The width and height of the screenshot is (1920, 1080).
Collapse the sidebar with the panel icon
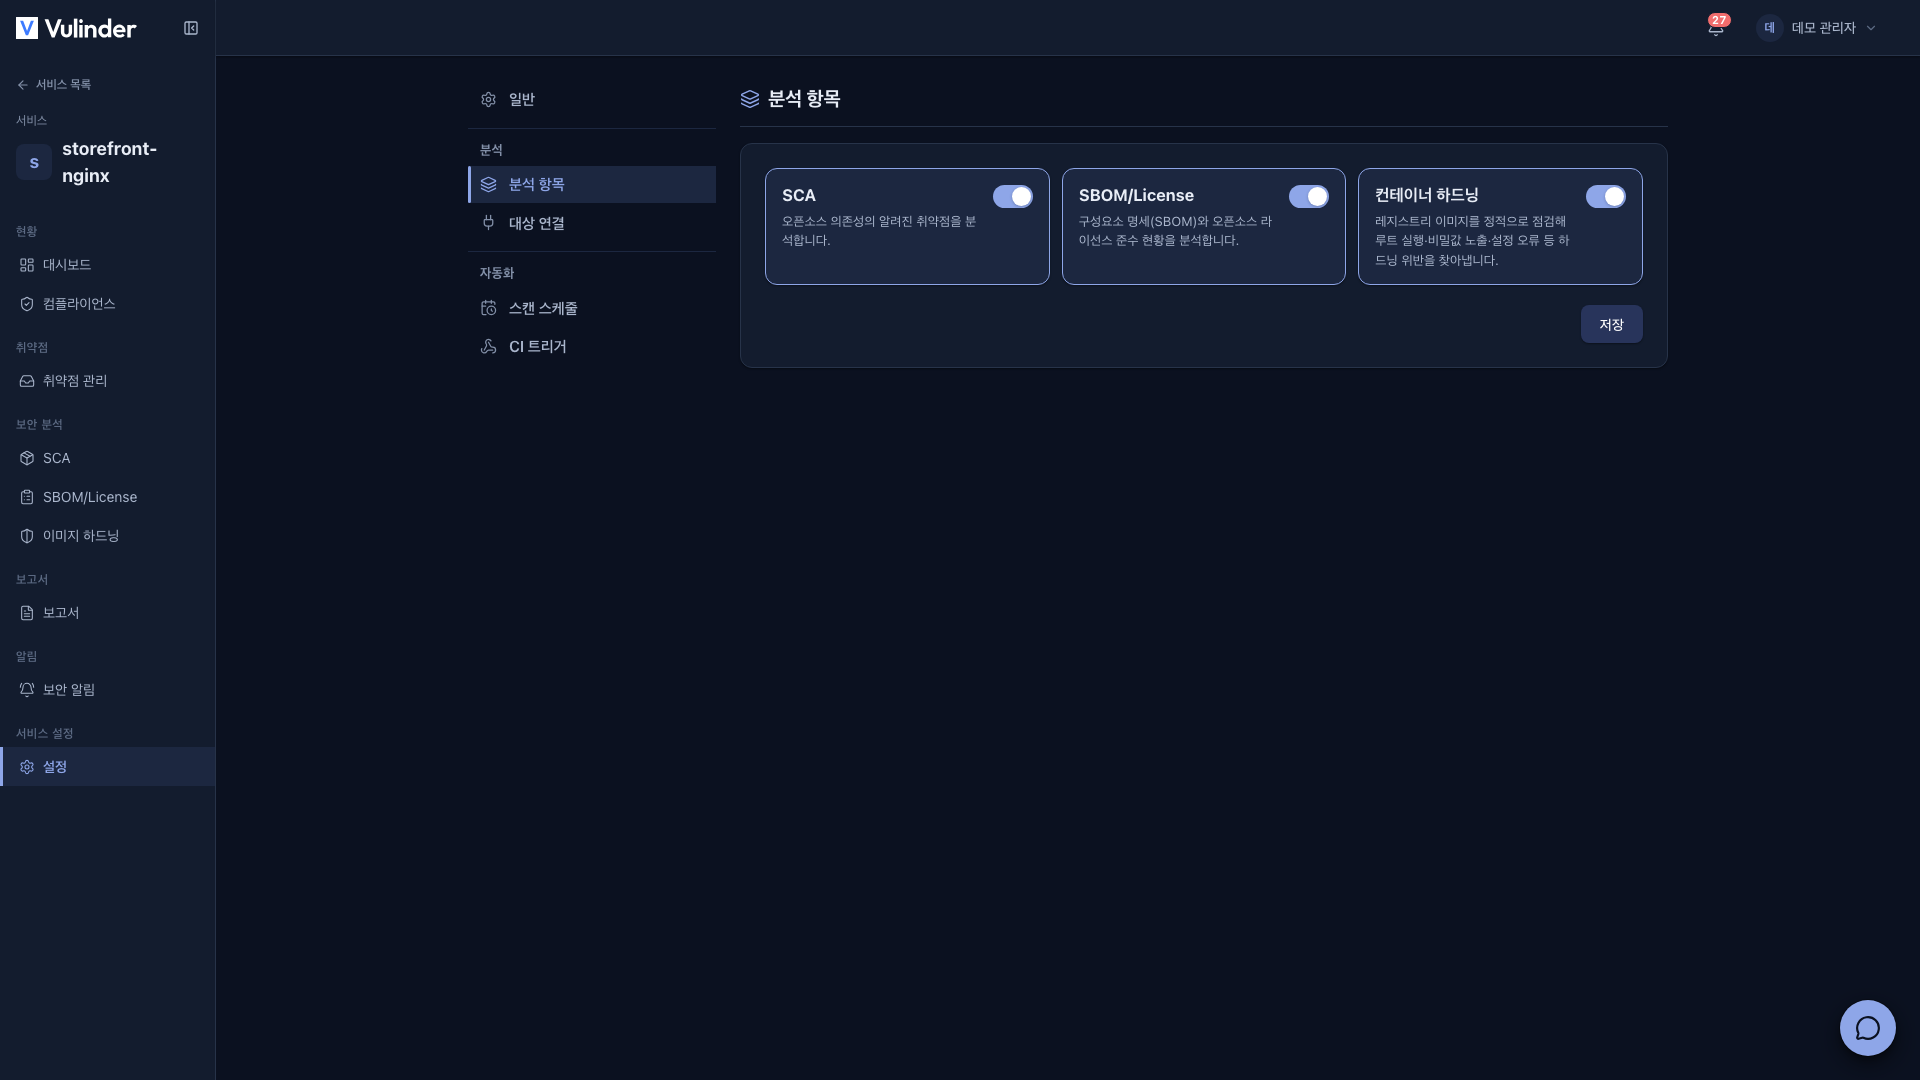point(191,28)
